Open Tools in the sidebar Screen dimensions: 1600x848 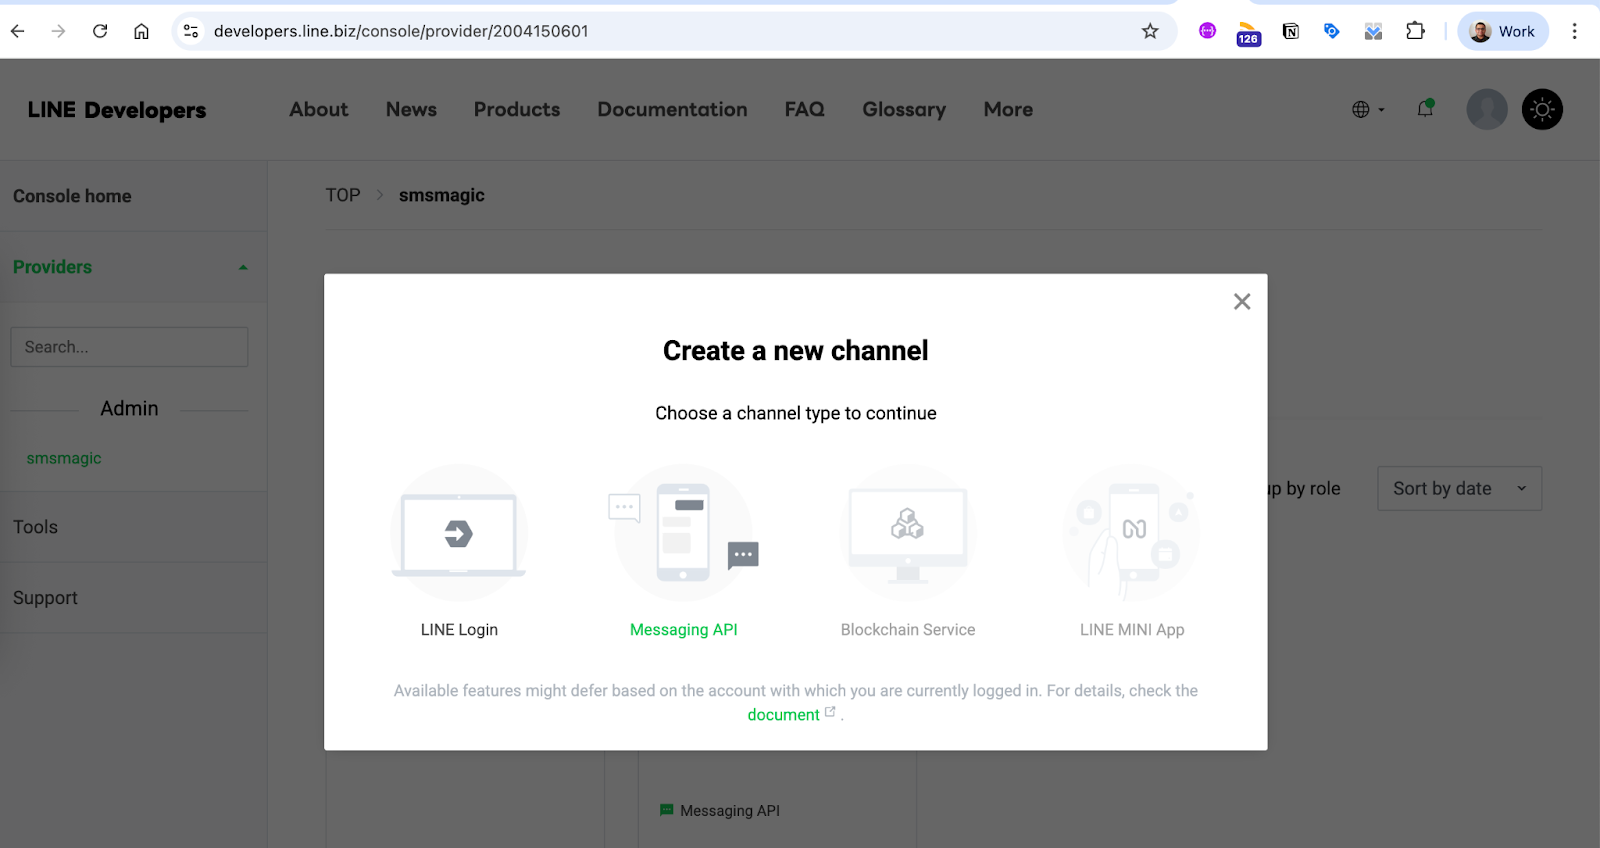point(35,527)
